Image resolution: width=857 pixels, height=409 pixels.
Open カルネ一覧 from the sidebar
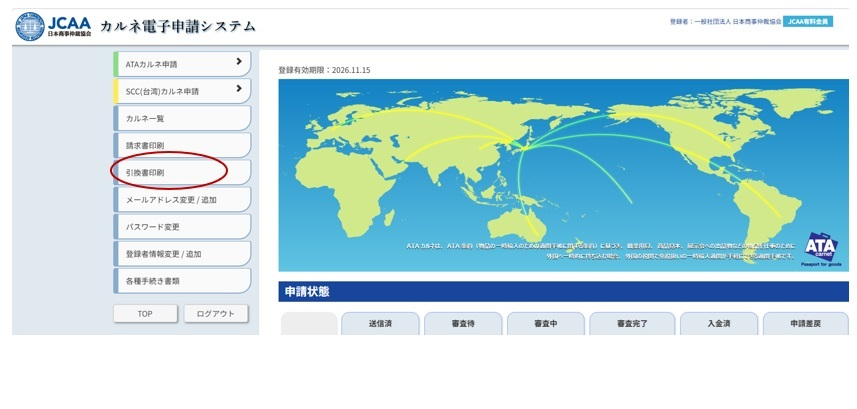(181, 118)
